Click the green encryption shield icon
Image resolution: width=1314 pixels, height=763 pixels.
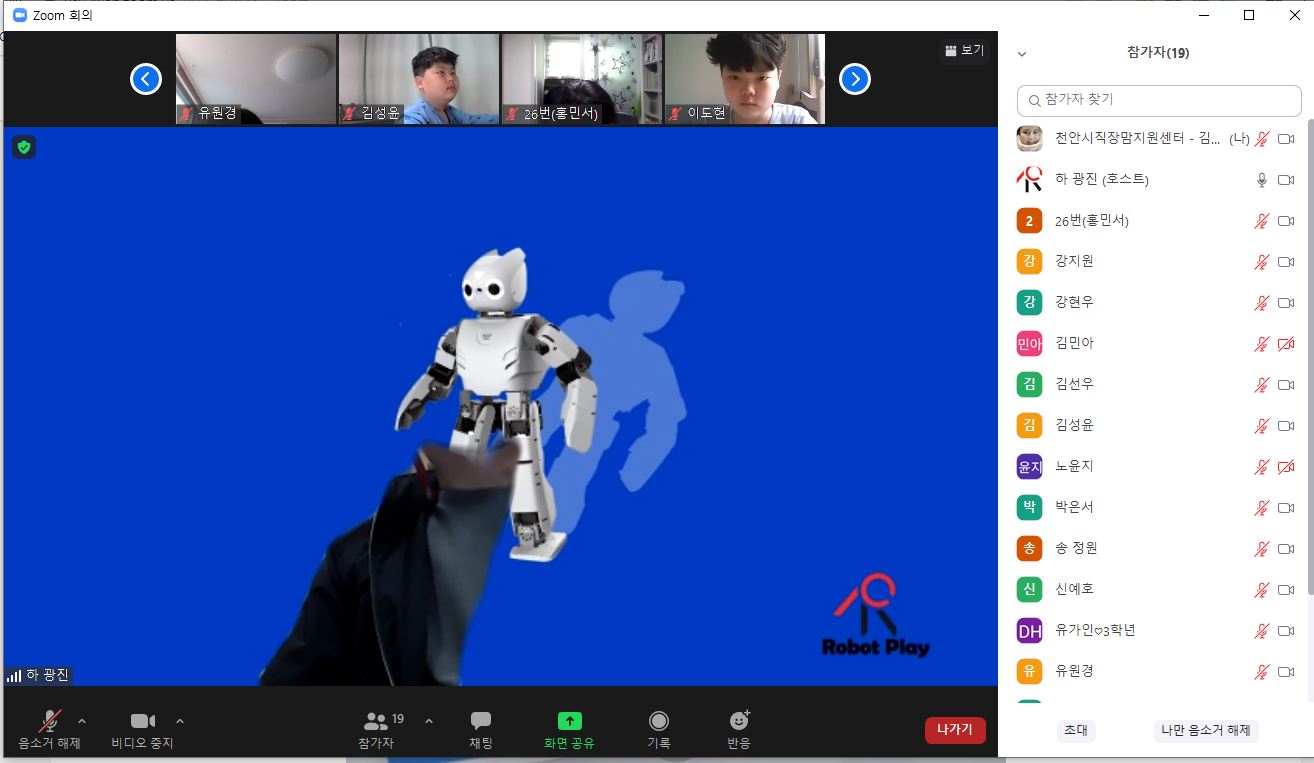[x=24, y=148]
